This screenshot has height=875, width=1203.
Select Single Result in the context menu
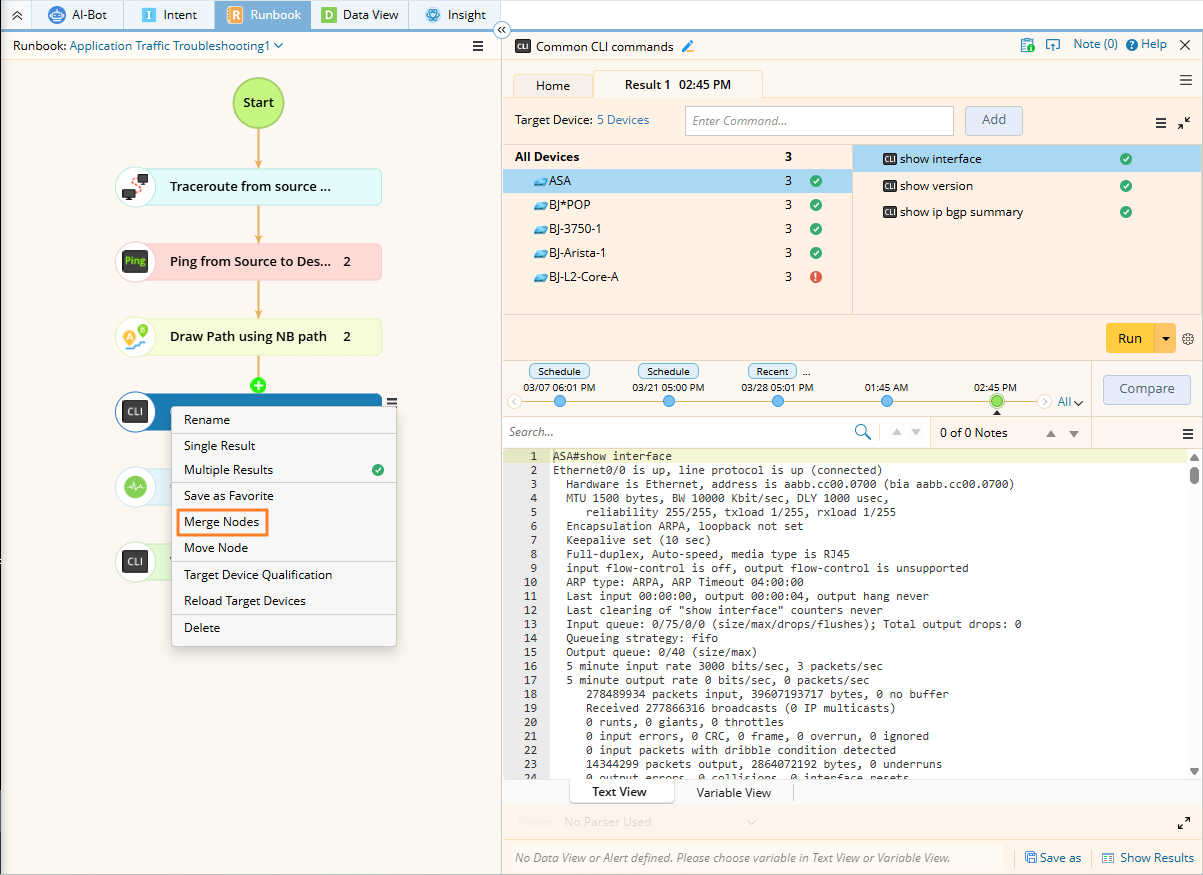pyautogui.click(x=220, y=446)
